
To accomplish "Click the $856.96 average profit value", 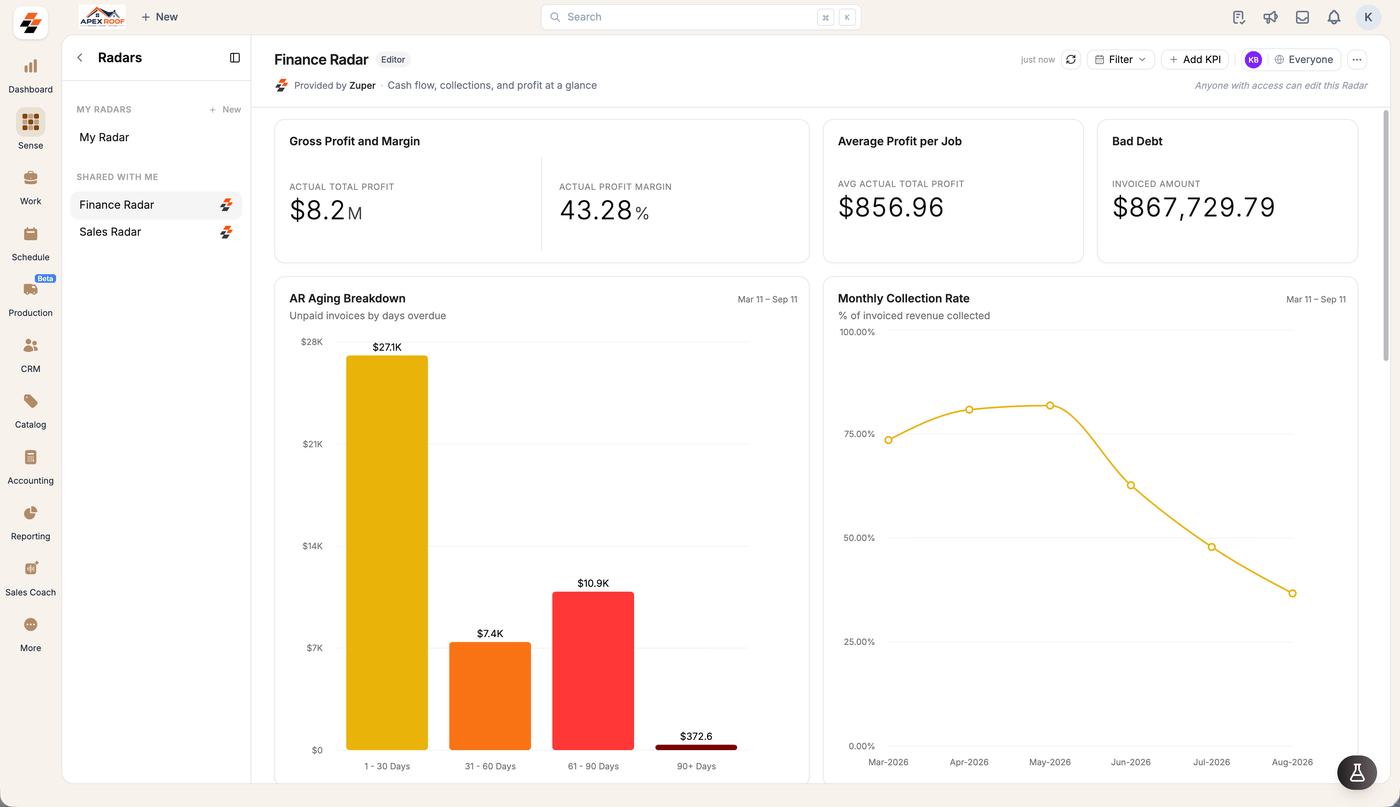I will [x=891, y=207].
